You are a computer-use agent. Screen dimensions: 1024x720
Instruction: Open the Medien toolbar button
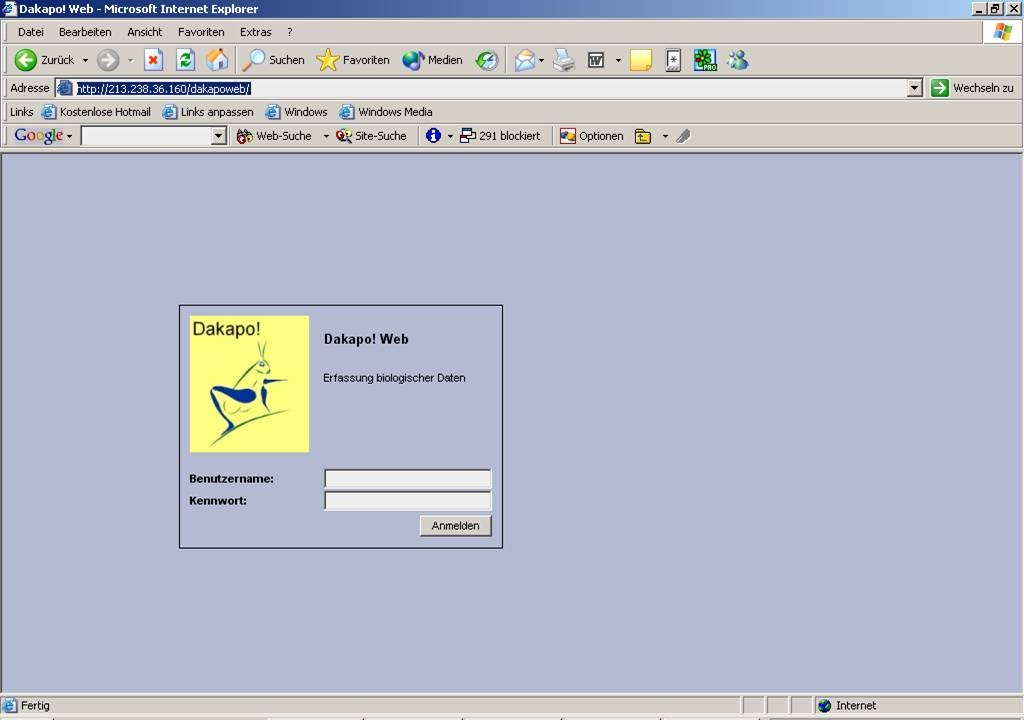[432, 60]
